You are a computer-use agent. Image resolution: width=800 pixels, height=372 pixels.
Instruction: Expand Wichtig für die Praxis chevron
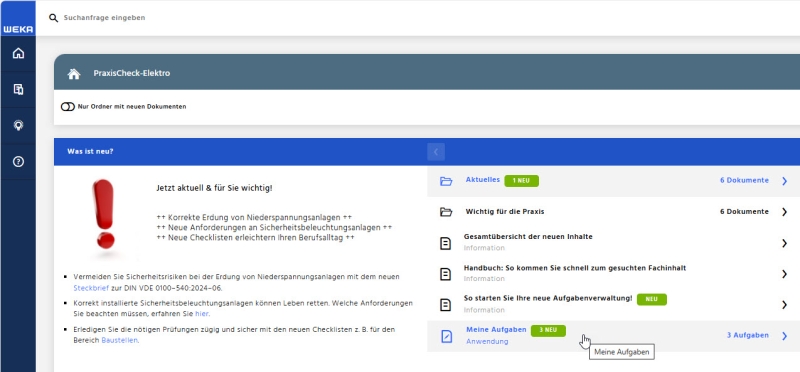784,212
